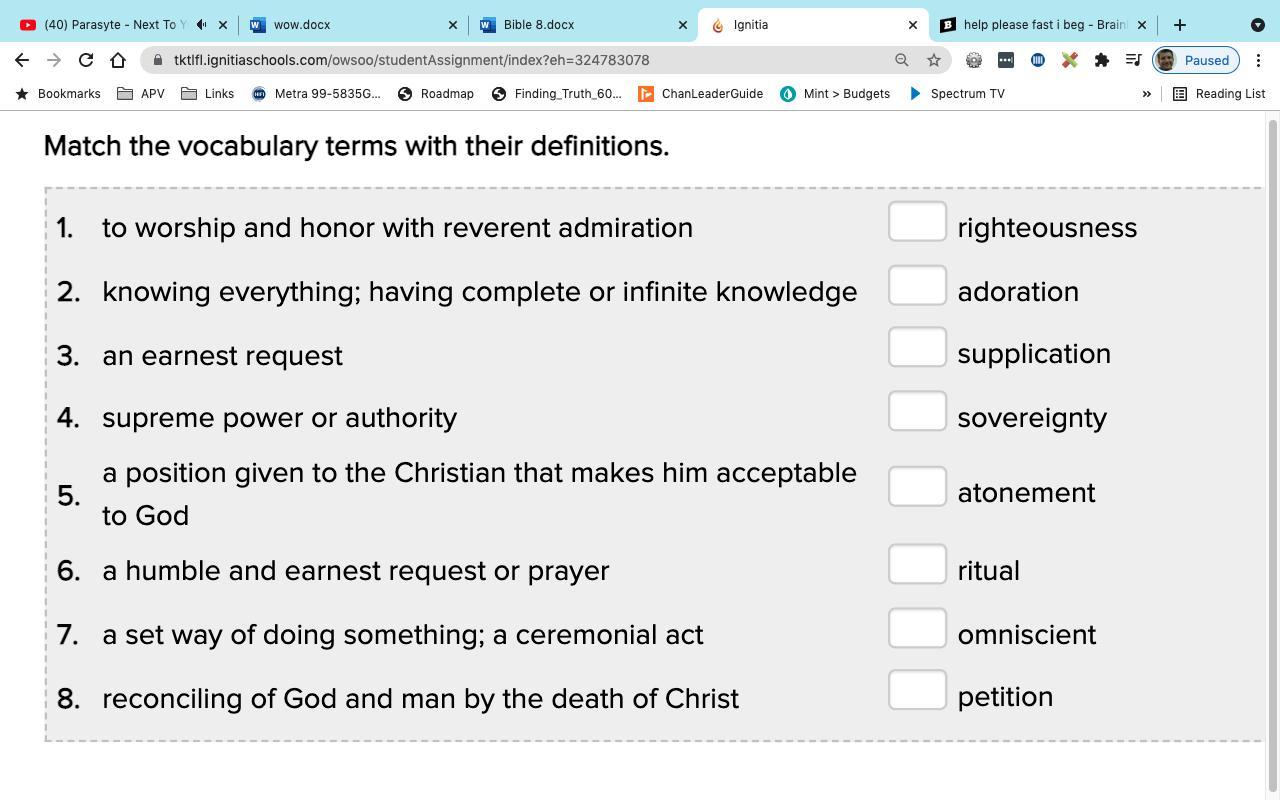Mute the Parasyte tab audio icon
The image size is (1280, 800).
pyautogui.click(x=202, y=25)
